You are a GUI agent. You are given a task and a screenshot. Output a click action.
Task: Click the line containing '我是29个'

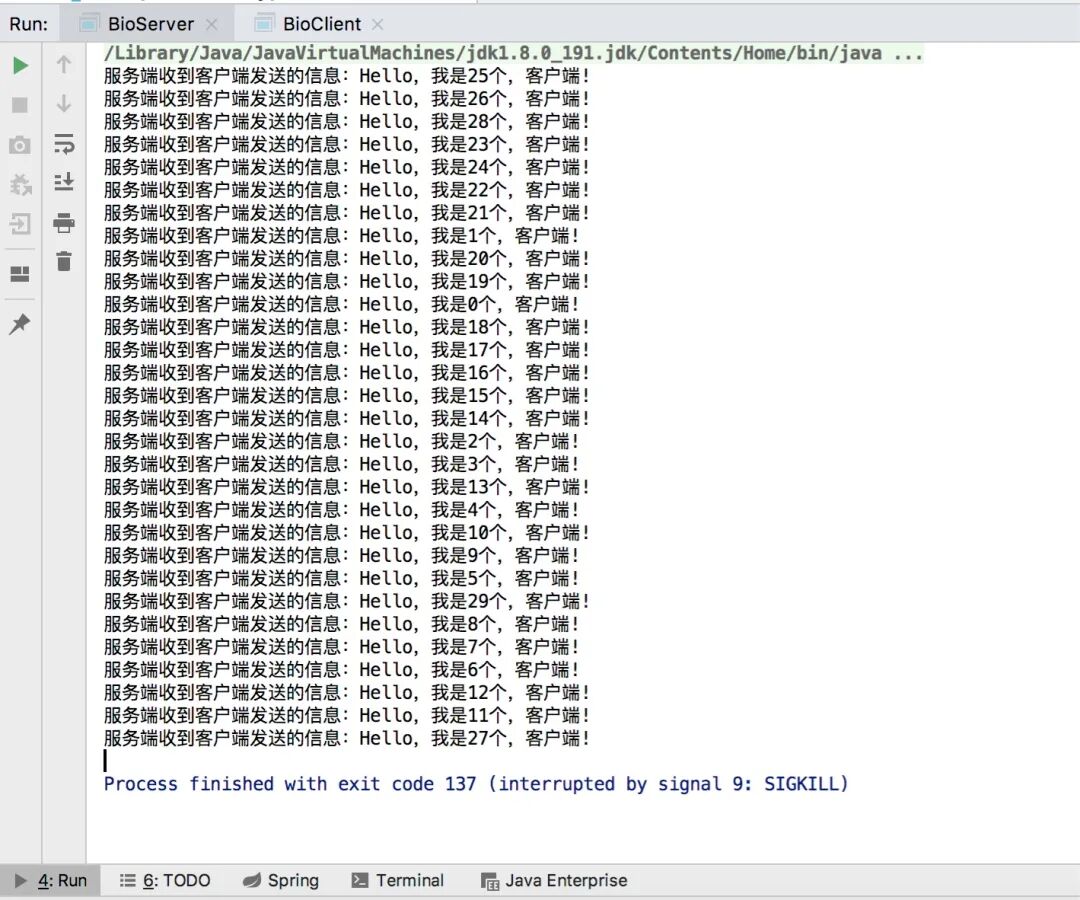tap(347, 601)
